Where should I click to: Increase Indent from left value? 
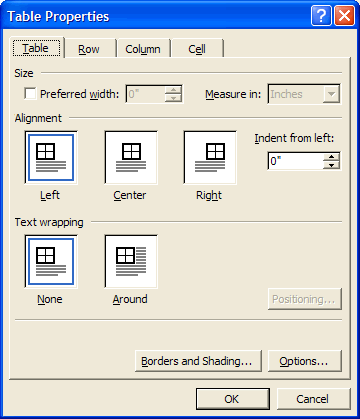click(331, 157)
